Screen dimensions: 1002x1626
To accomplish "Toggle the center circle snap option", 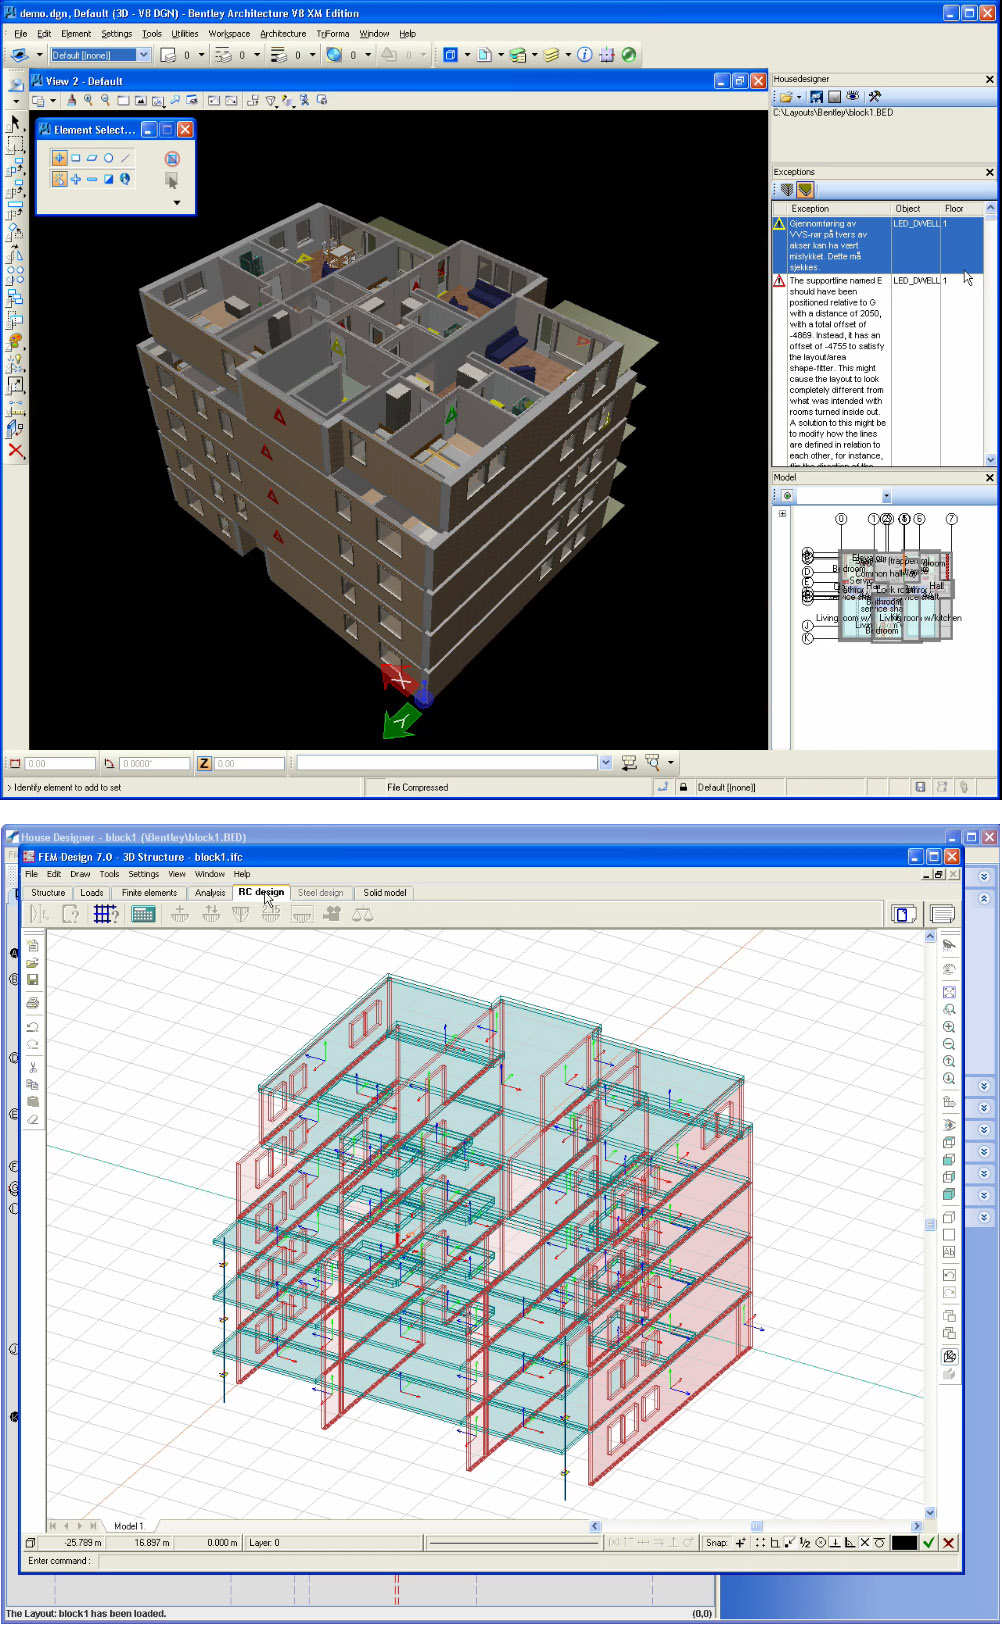I will [x=820, y=1543].
